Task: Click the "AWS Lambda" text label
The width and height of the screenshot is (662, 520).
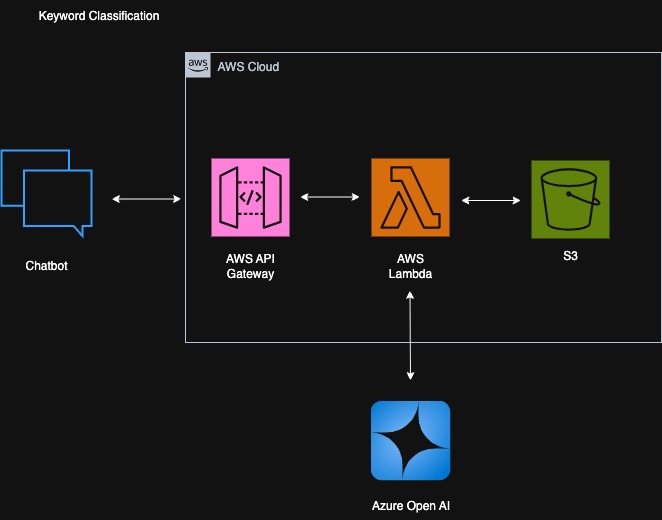Action: point(410,265)
